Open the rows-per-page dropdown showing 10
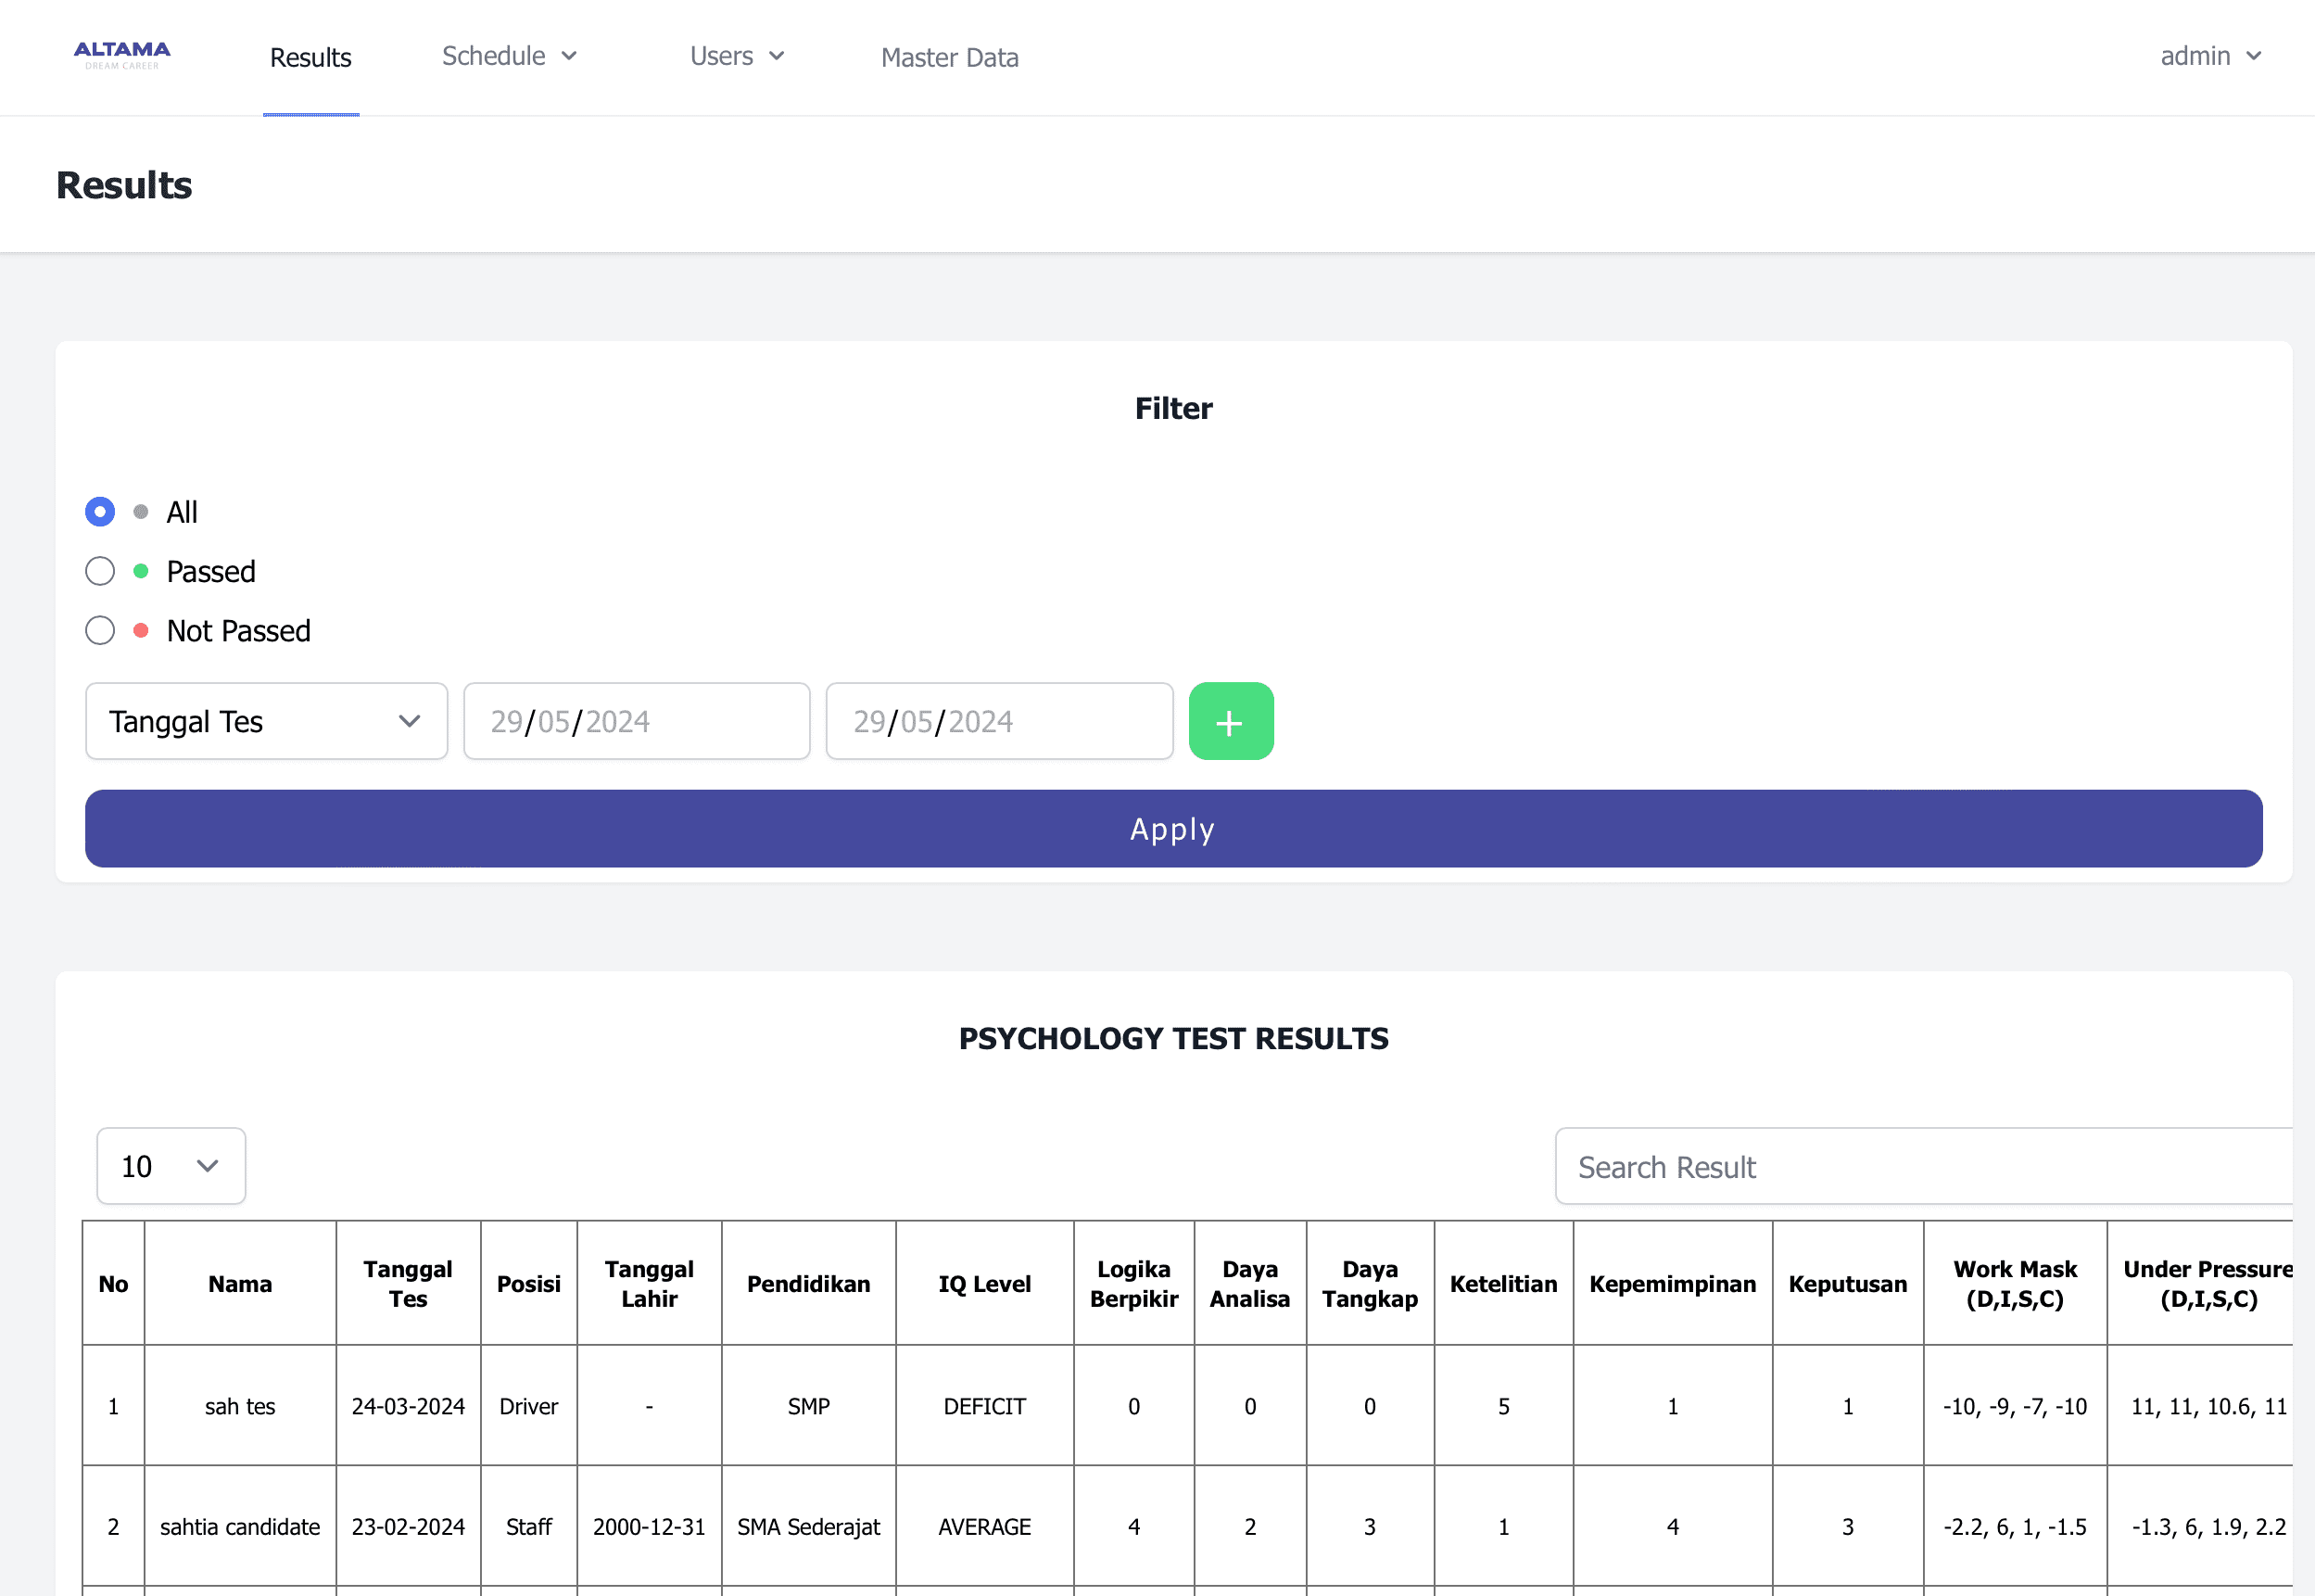Screen dimensions: 2315x1596 (171, 1166)
